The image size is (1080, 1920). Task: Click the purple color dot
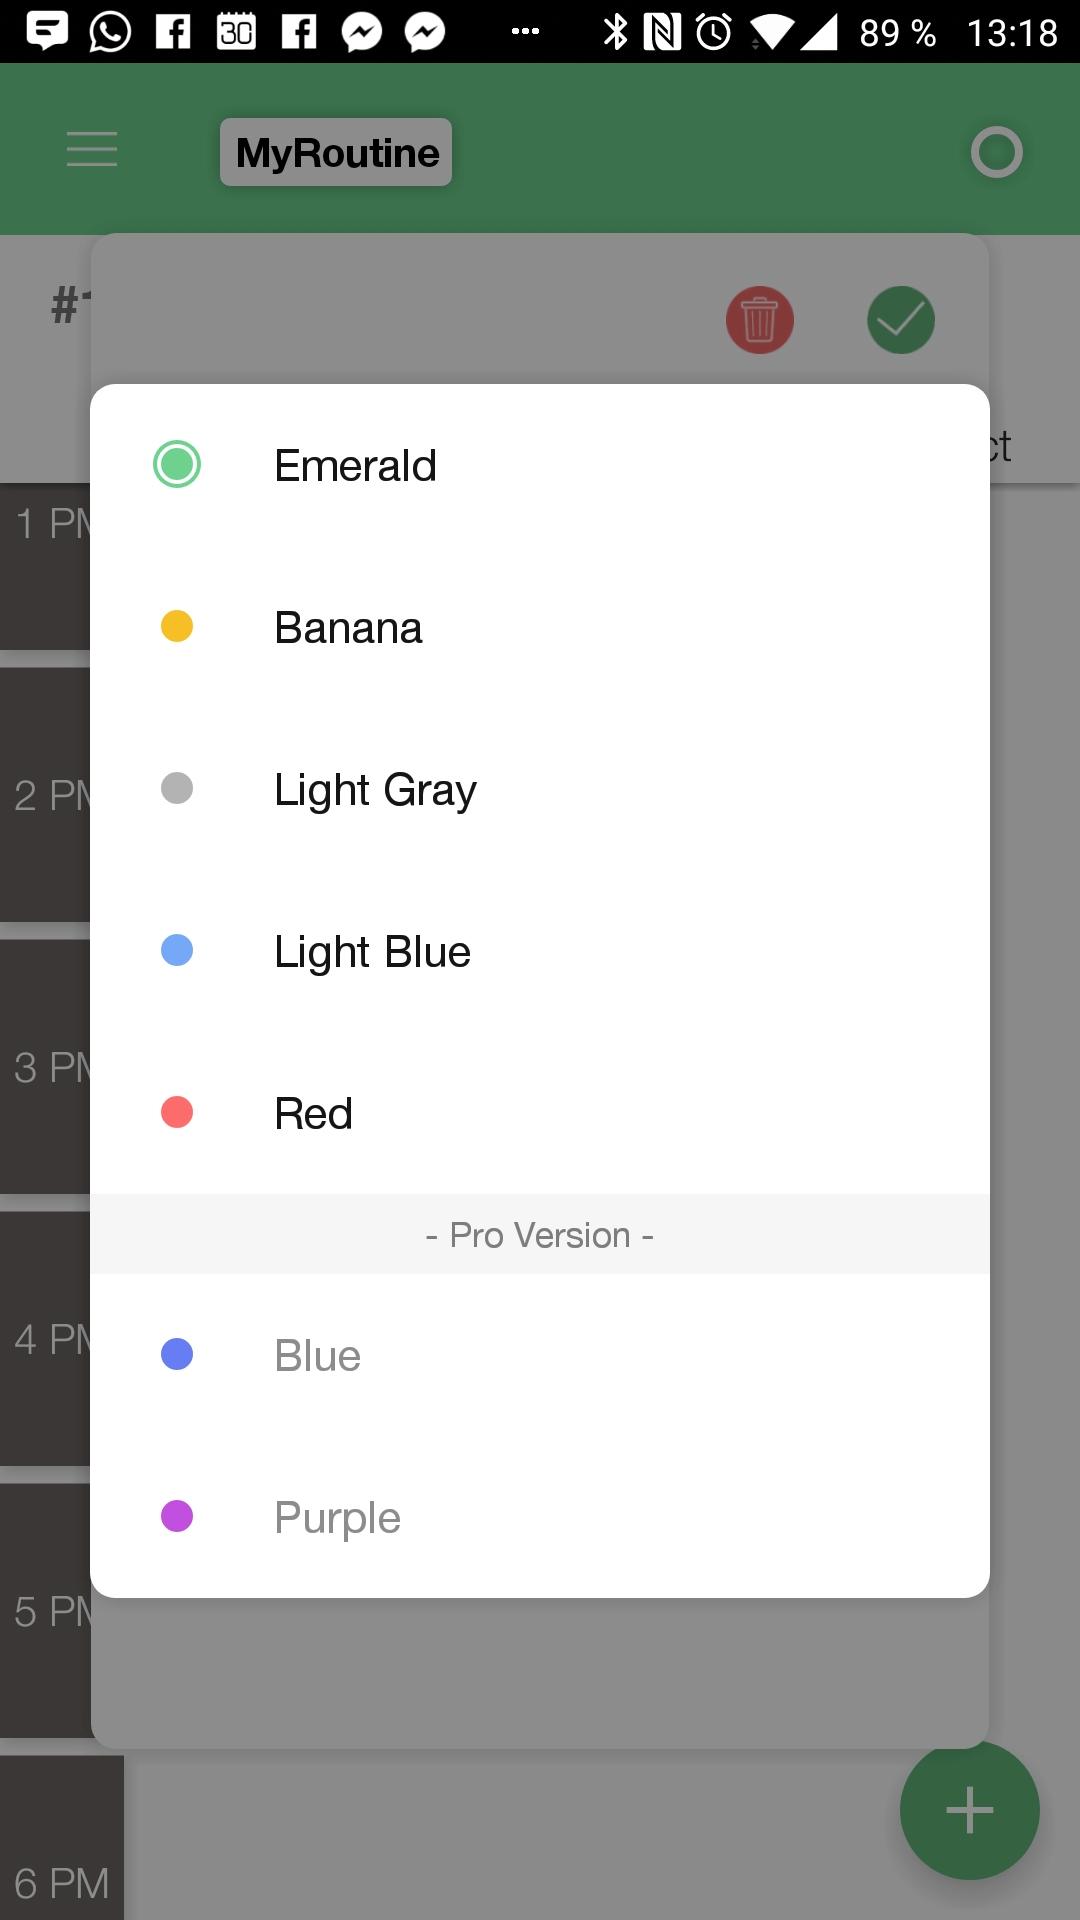click(177, 1516)
